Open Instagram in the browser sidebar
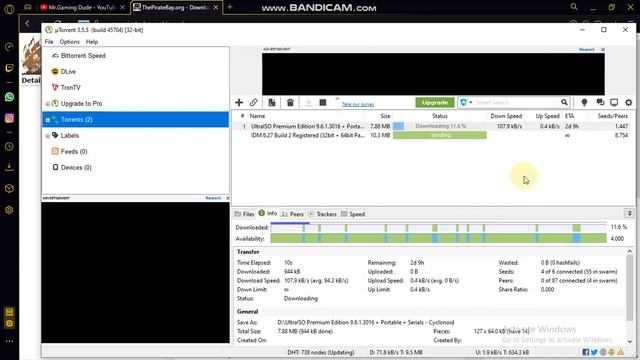Viewport: 640px width, 360px height. click(x=9, y=118)
